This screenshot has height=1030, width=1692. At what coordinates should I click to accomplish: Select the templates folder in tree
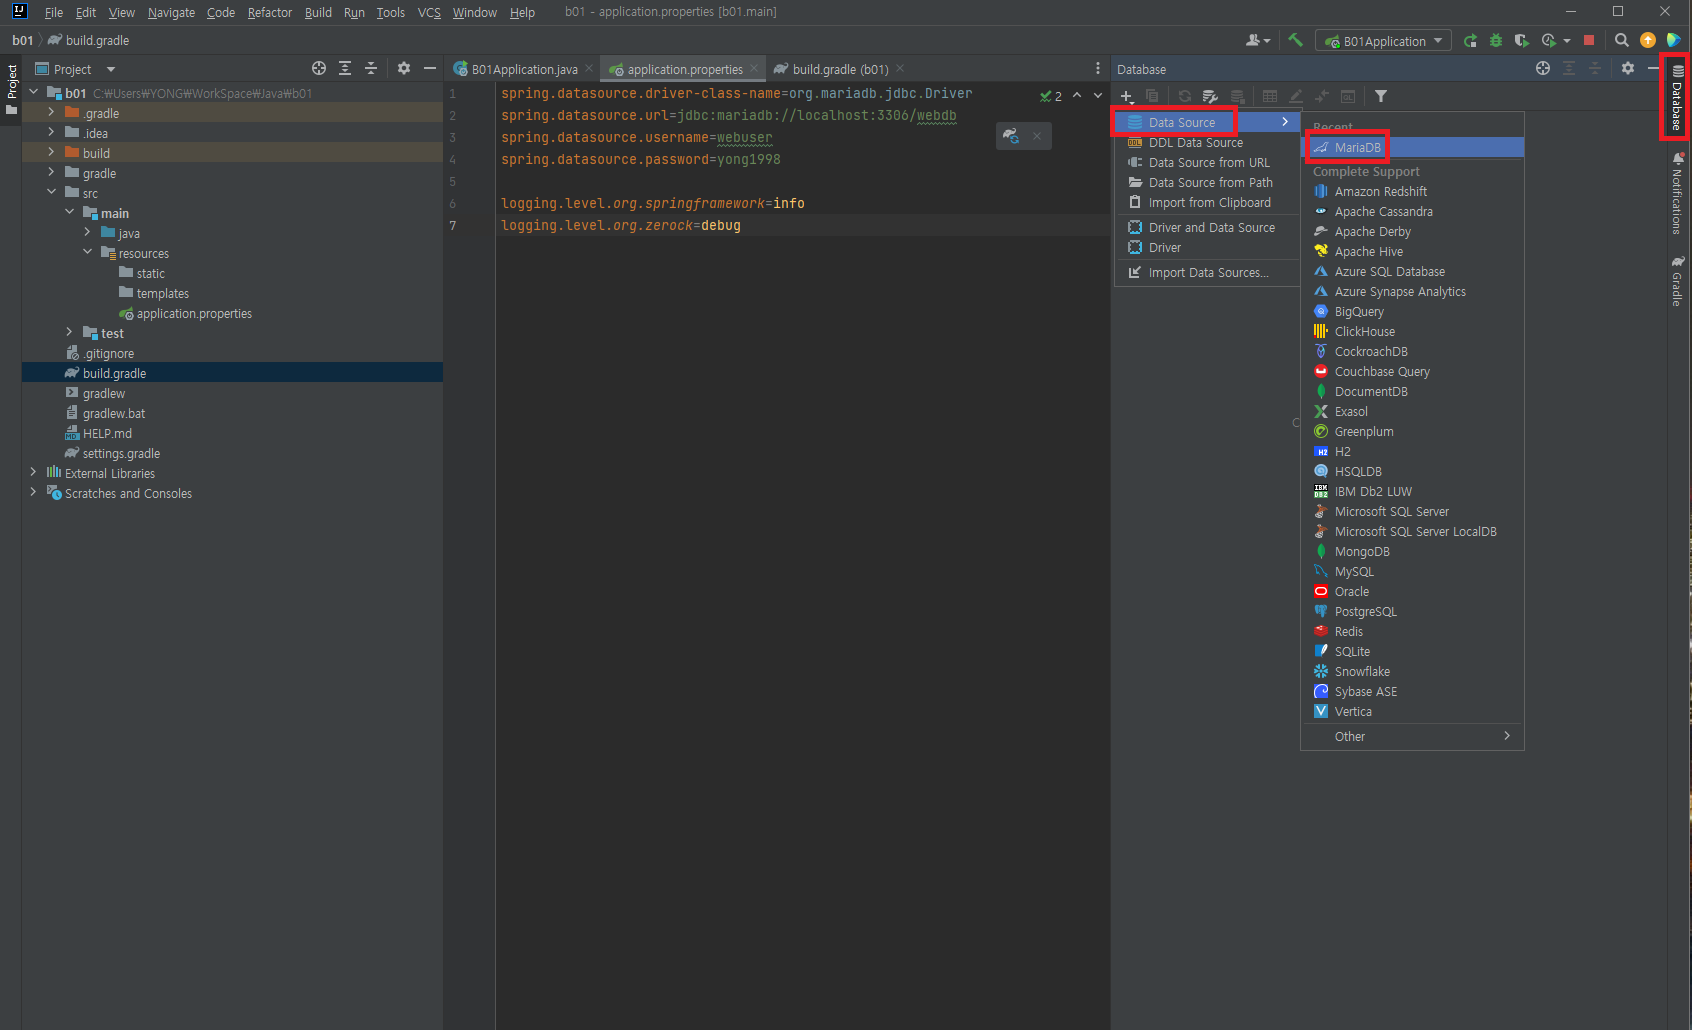[162, 294]
